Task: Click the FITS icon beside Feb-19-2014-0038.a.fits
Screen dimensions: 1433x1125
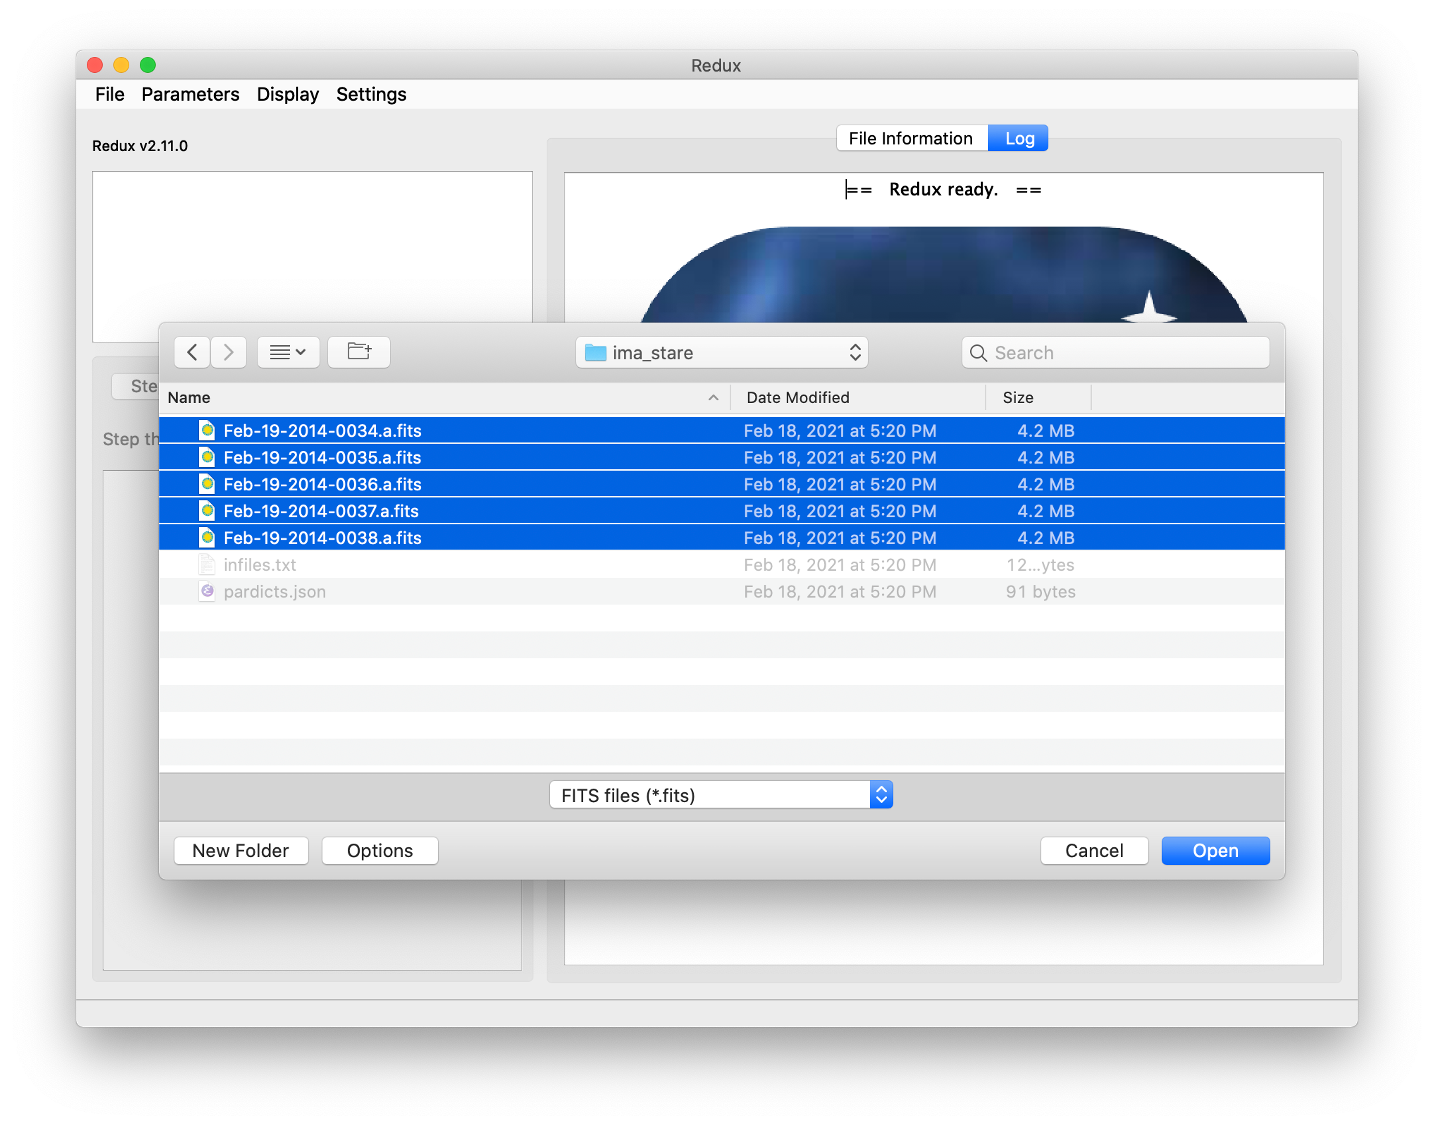Action: coord(206,537)
